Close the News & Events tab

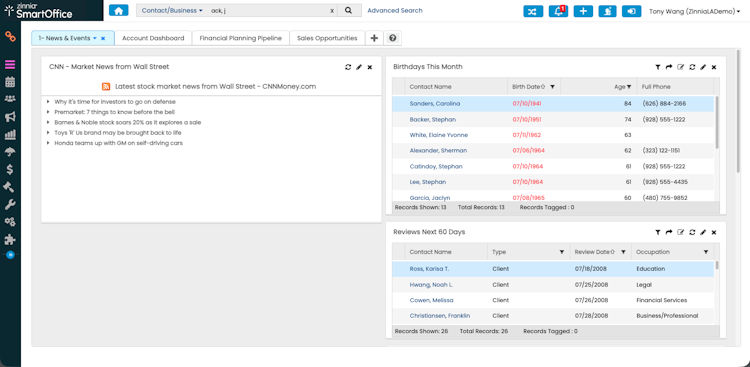click(x=103, y=38)
